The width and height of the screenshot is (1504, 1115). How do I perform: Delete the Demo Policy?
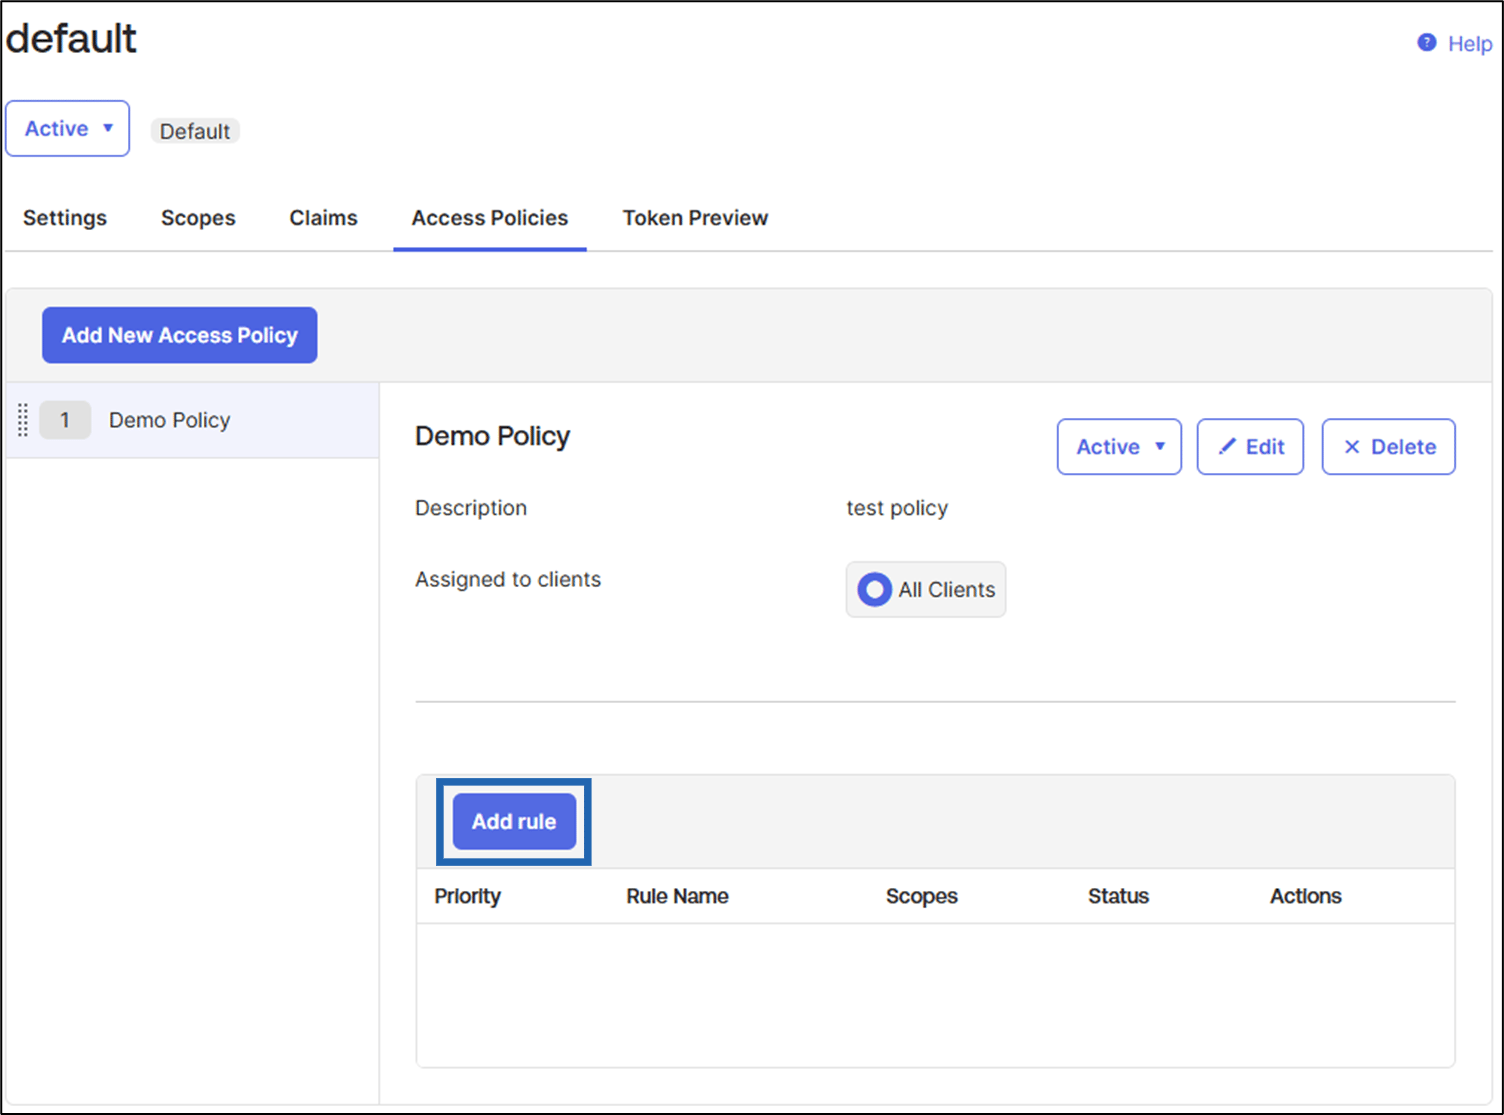coord(1388,447)
